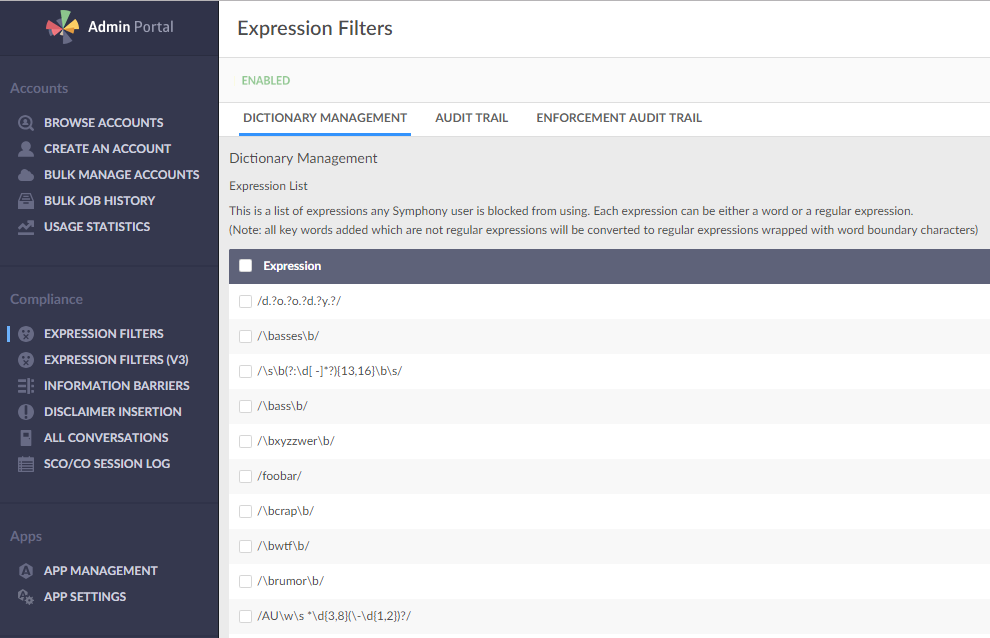
Task: Click the Browse Accounts magnifier icon
Action: pos(26,123)
